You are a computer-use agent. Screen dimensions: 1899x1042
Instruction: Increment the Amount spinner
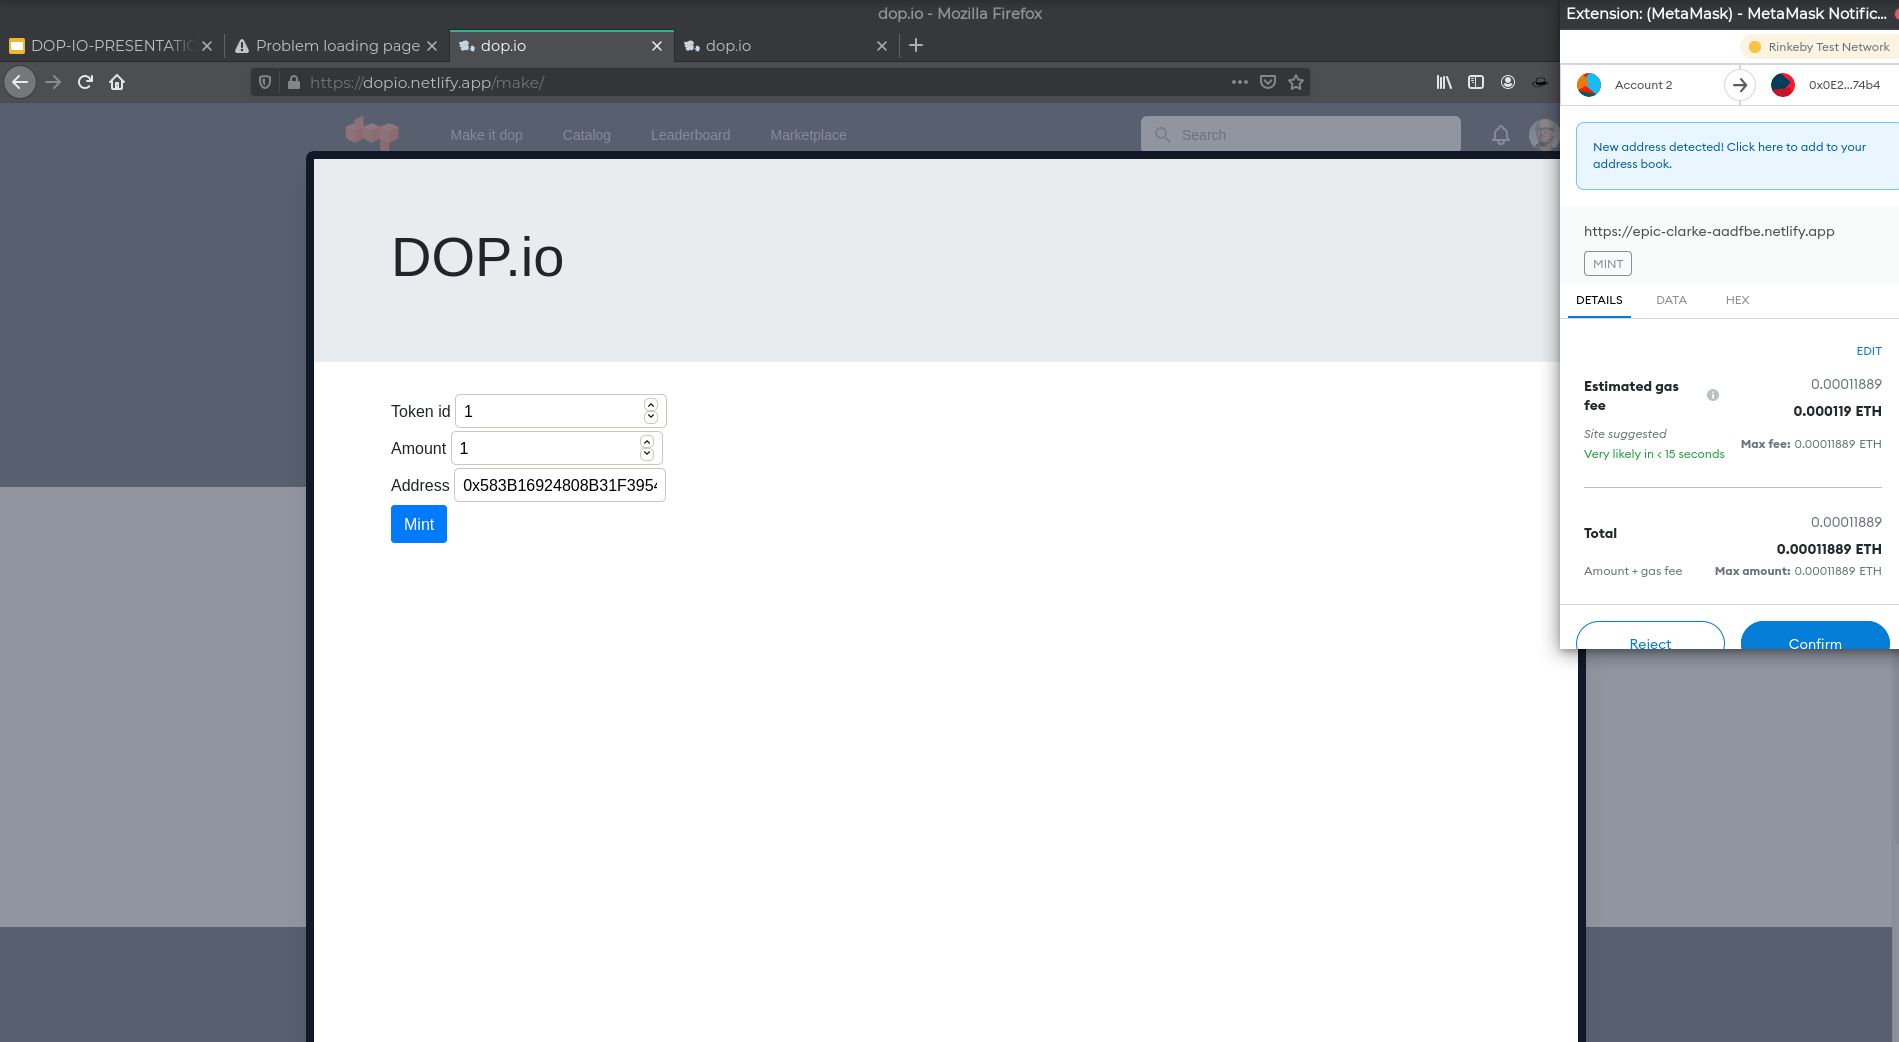[647, 442]
